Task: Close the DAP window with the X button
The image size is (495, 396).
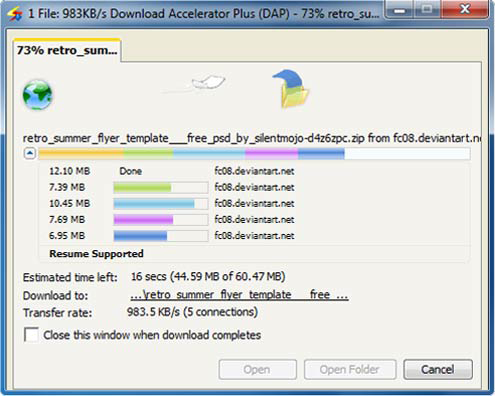Action: tap(465, 10)
